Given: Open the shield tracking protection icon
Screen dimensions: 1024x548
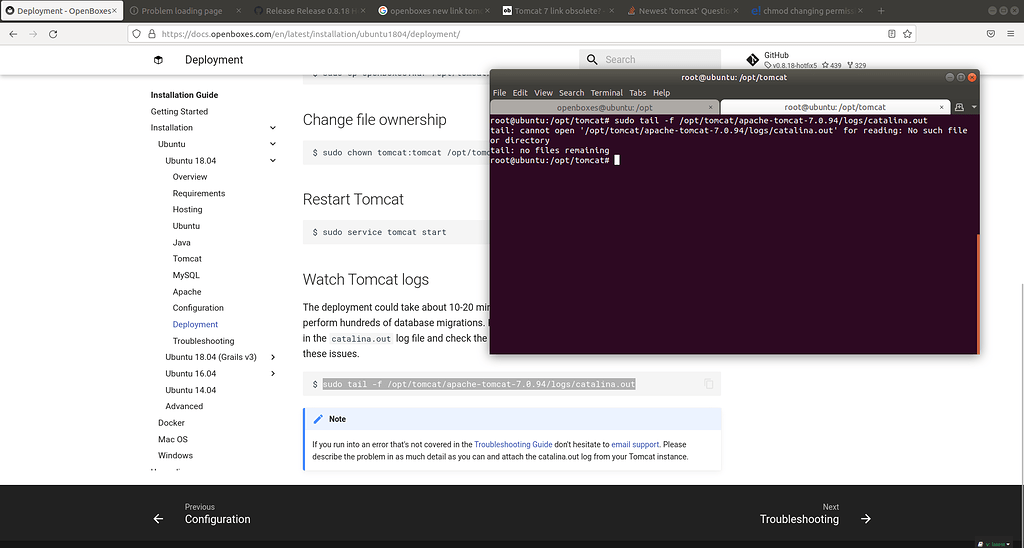Looking at the screenshot, I should pyautogui.click(x=136, y=34).
